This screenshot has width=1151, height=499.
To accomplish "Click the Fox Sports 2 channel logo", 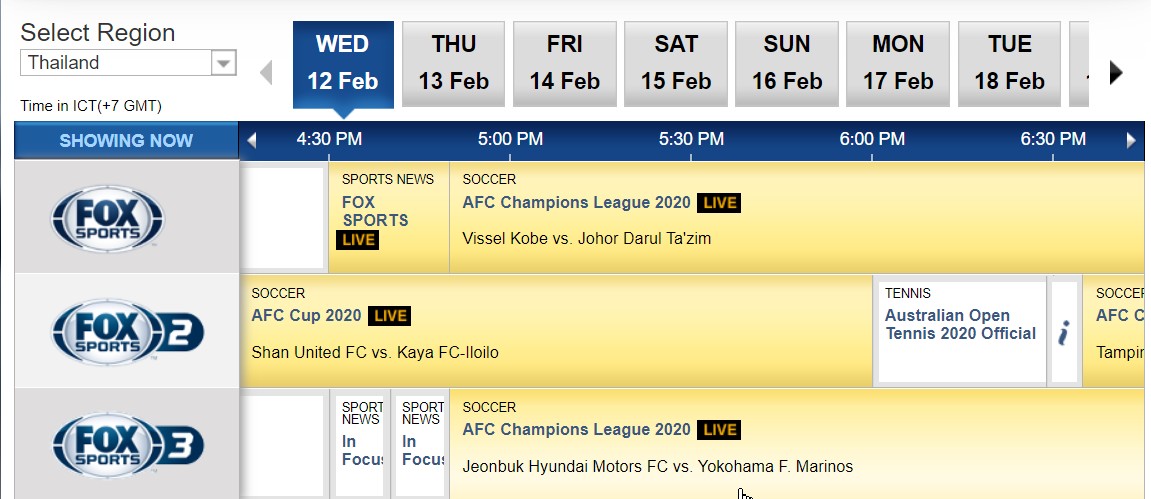I will (127, 332).
